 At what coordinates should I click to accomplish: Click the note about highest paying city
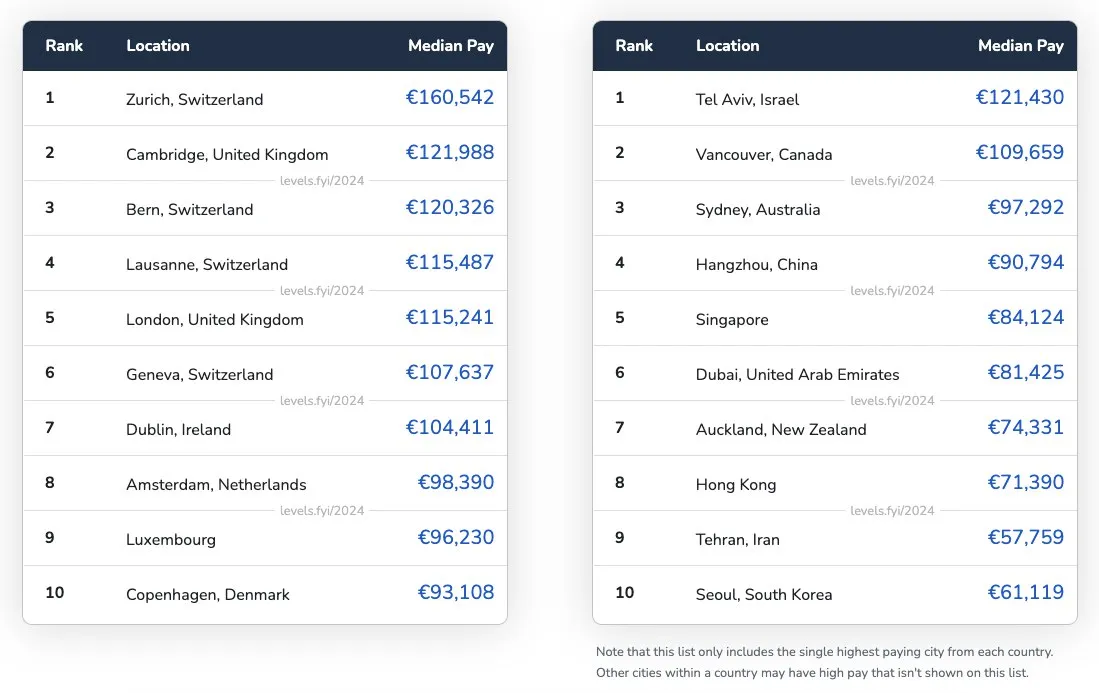coord(824,662)
